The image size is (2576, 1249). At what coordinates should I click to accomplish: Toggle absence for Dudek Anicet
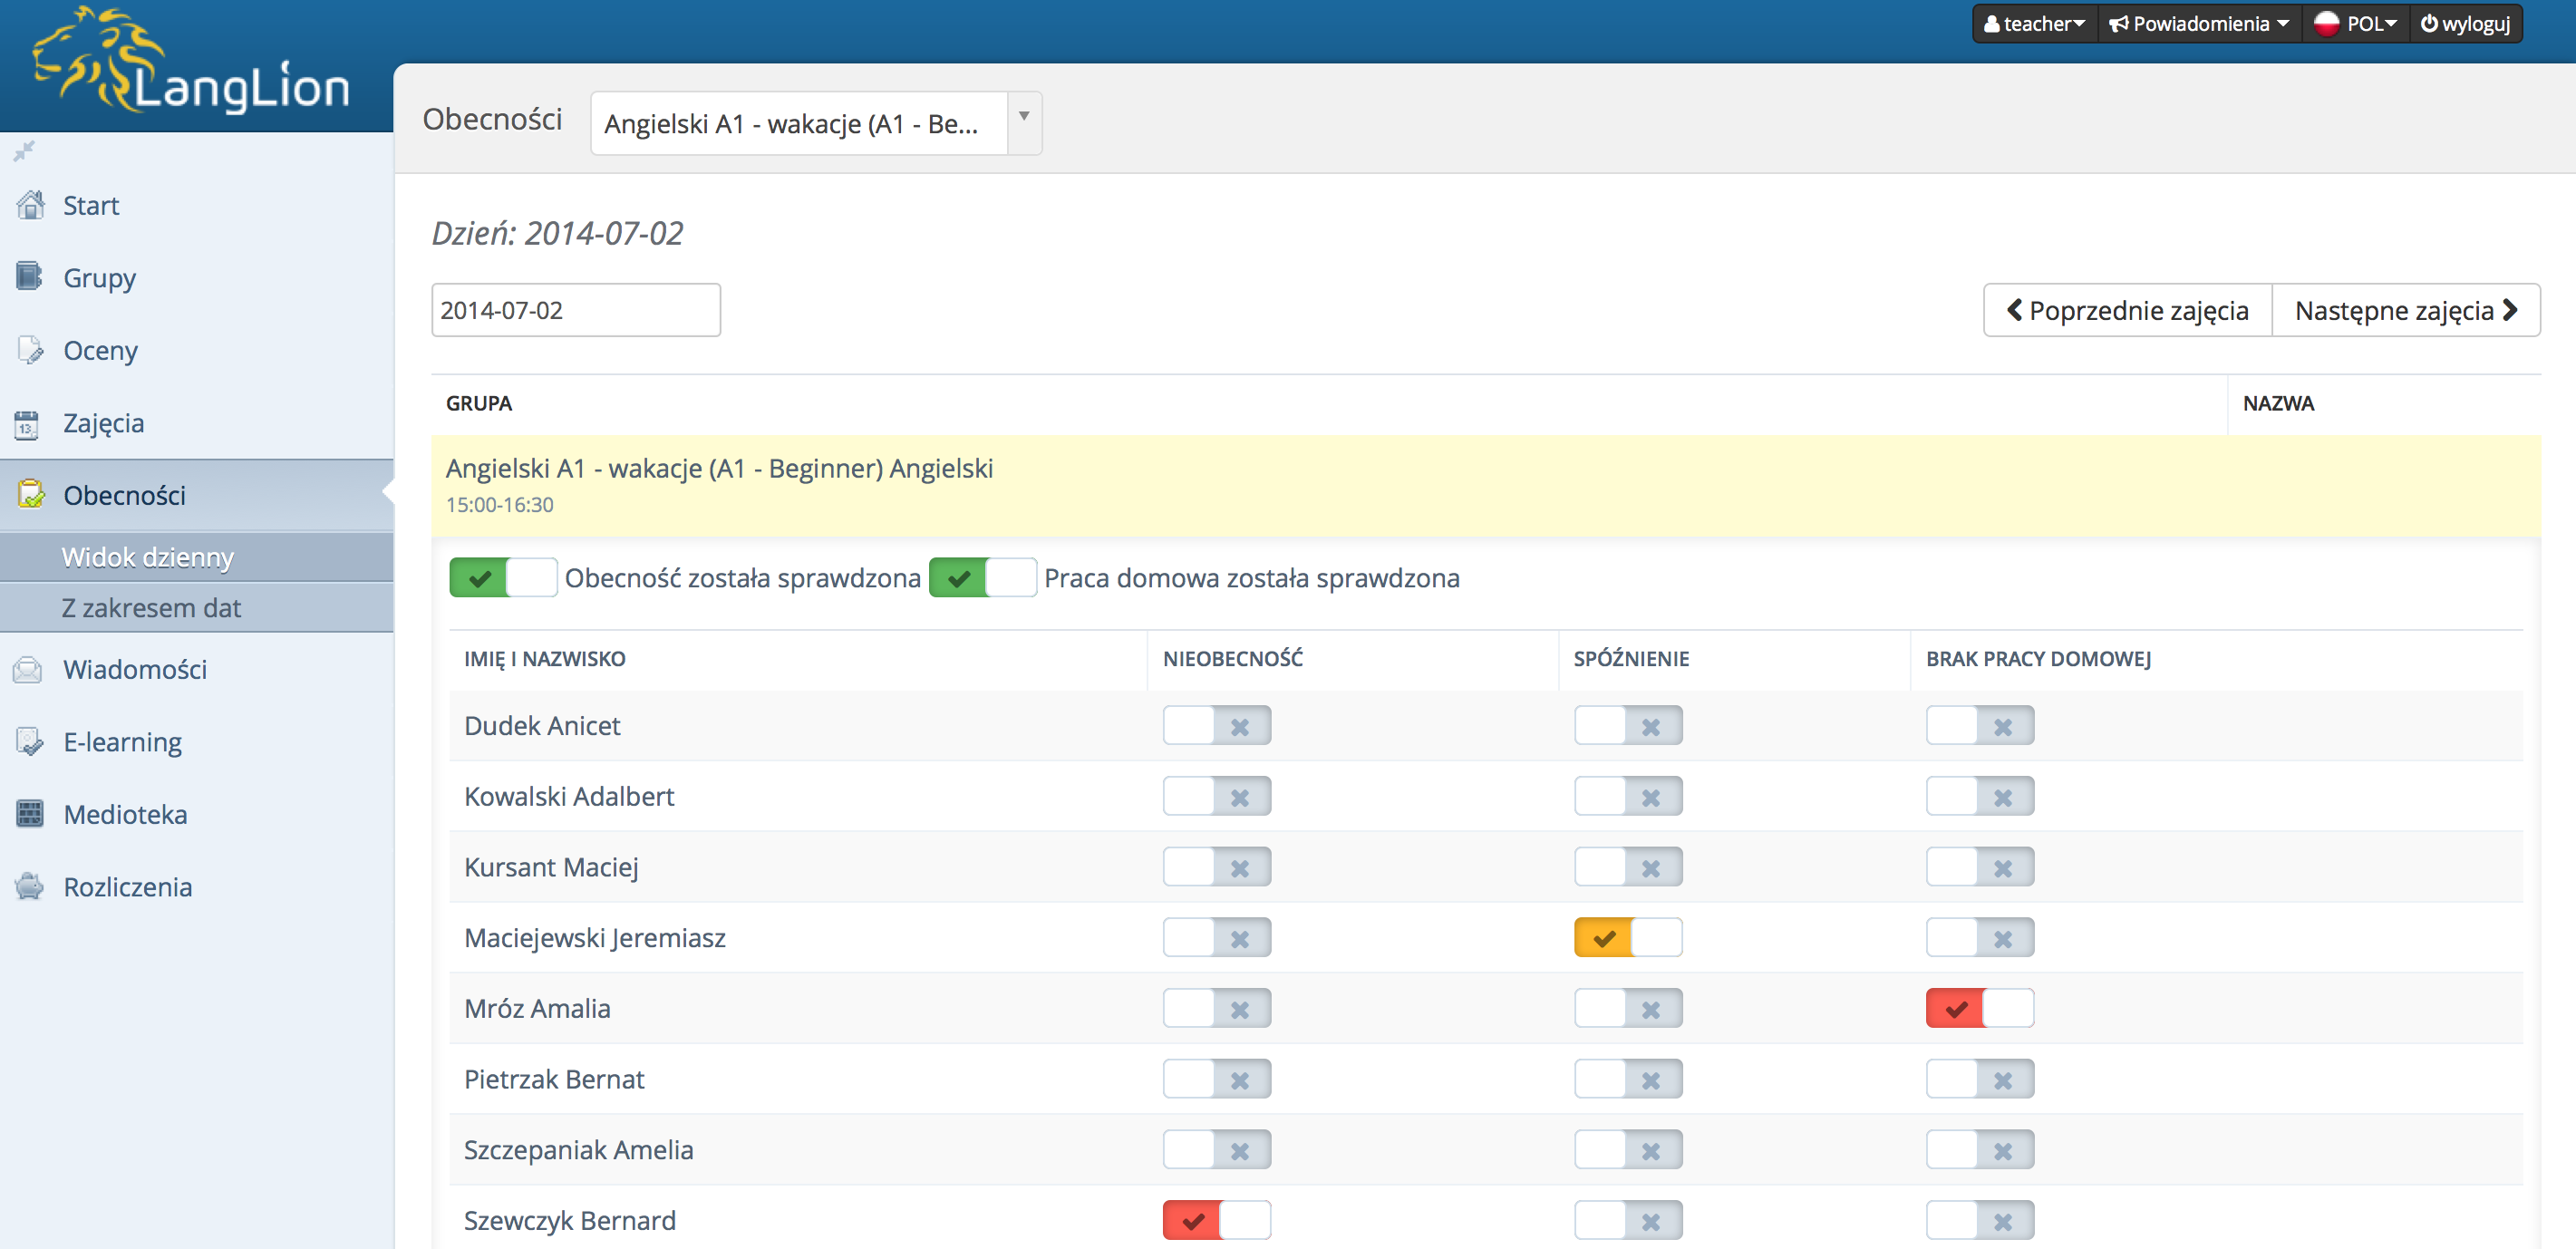tap(1216, 726)
